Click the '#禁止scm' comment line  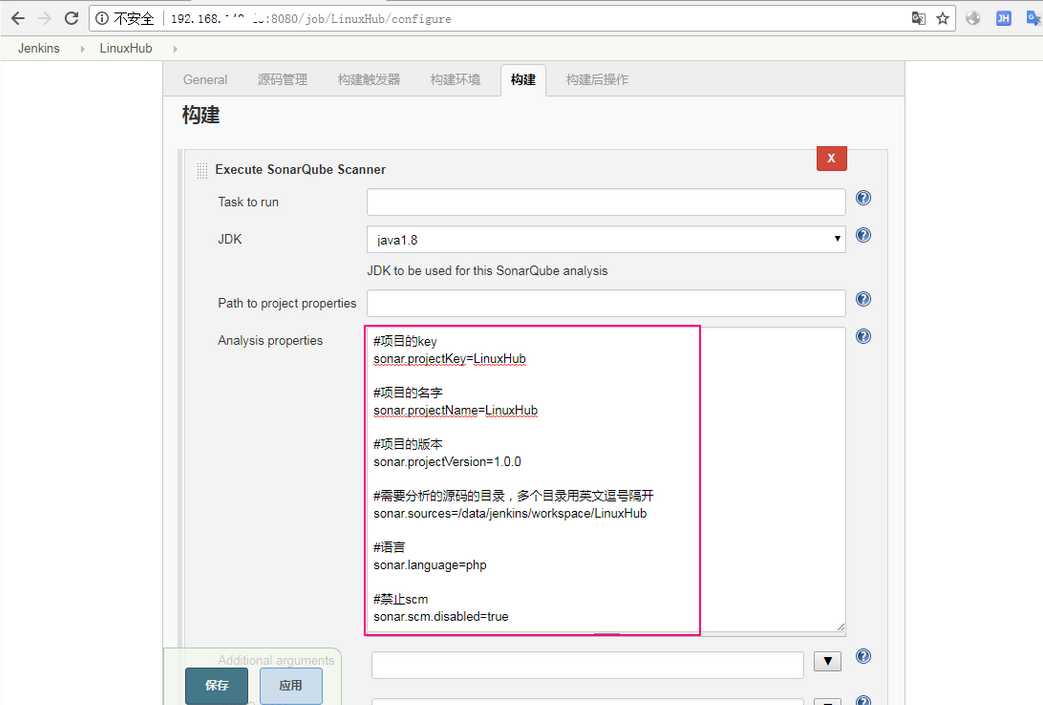tap(400, 599)
